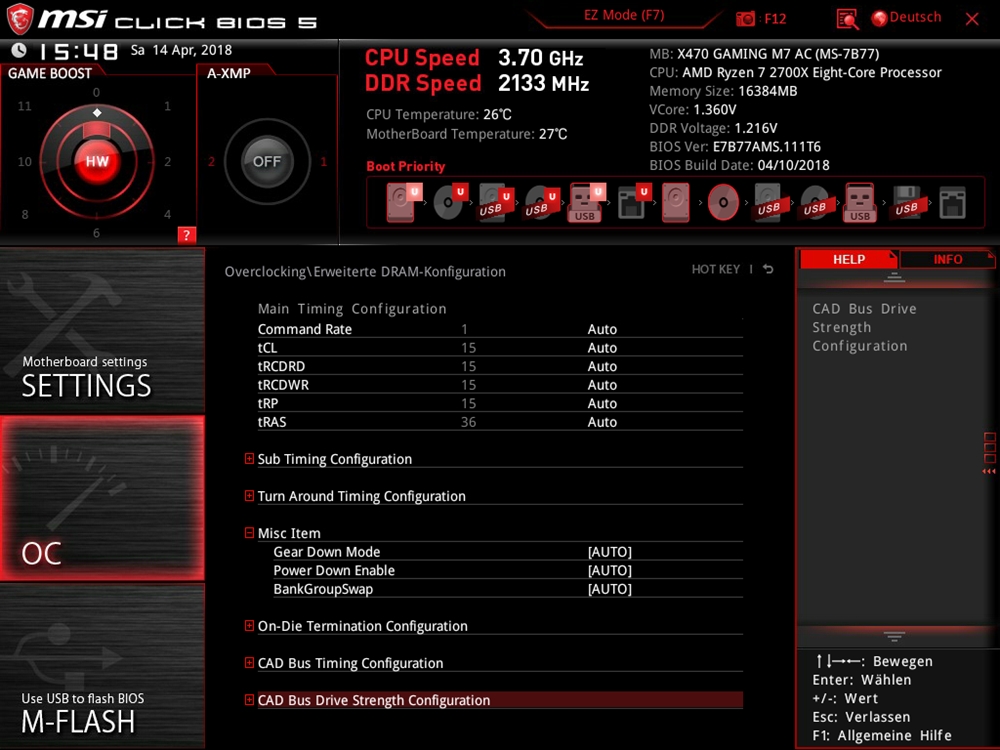Collapse help panel using top handle icon
The width and height of the screenshot is (1000, 750).
point(893,277)
